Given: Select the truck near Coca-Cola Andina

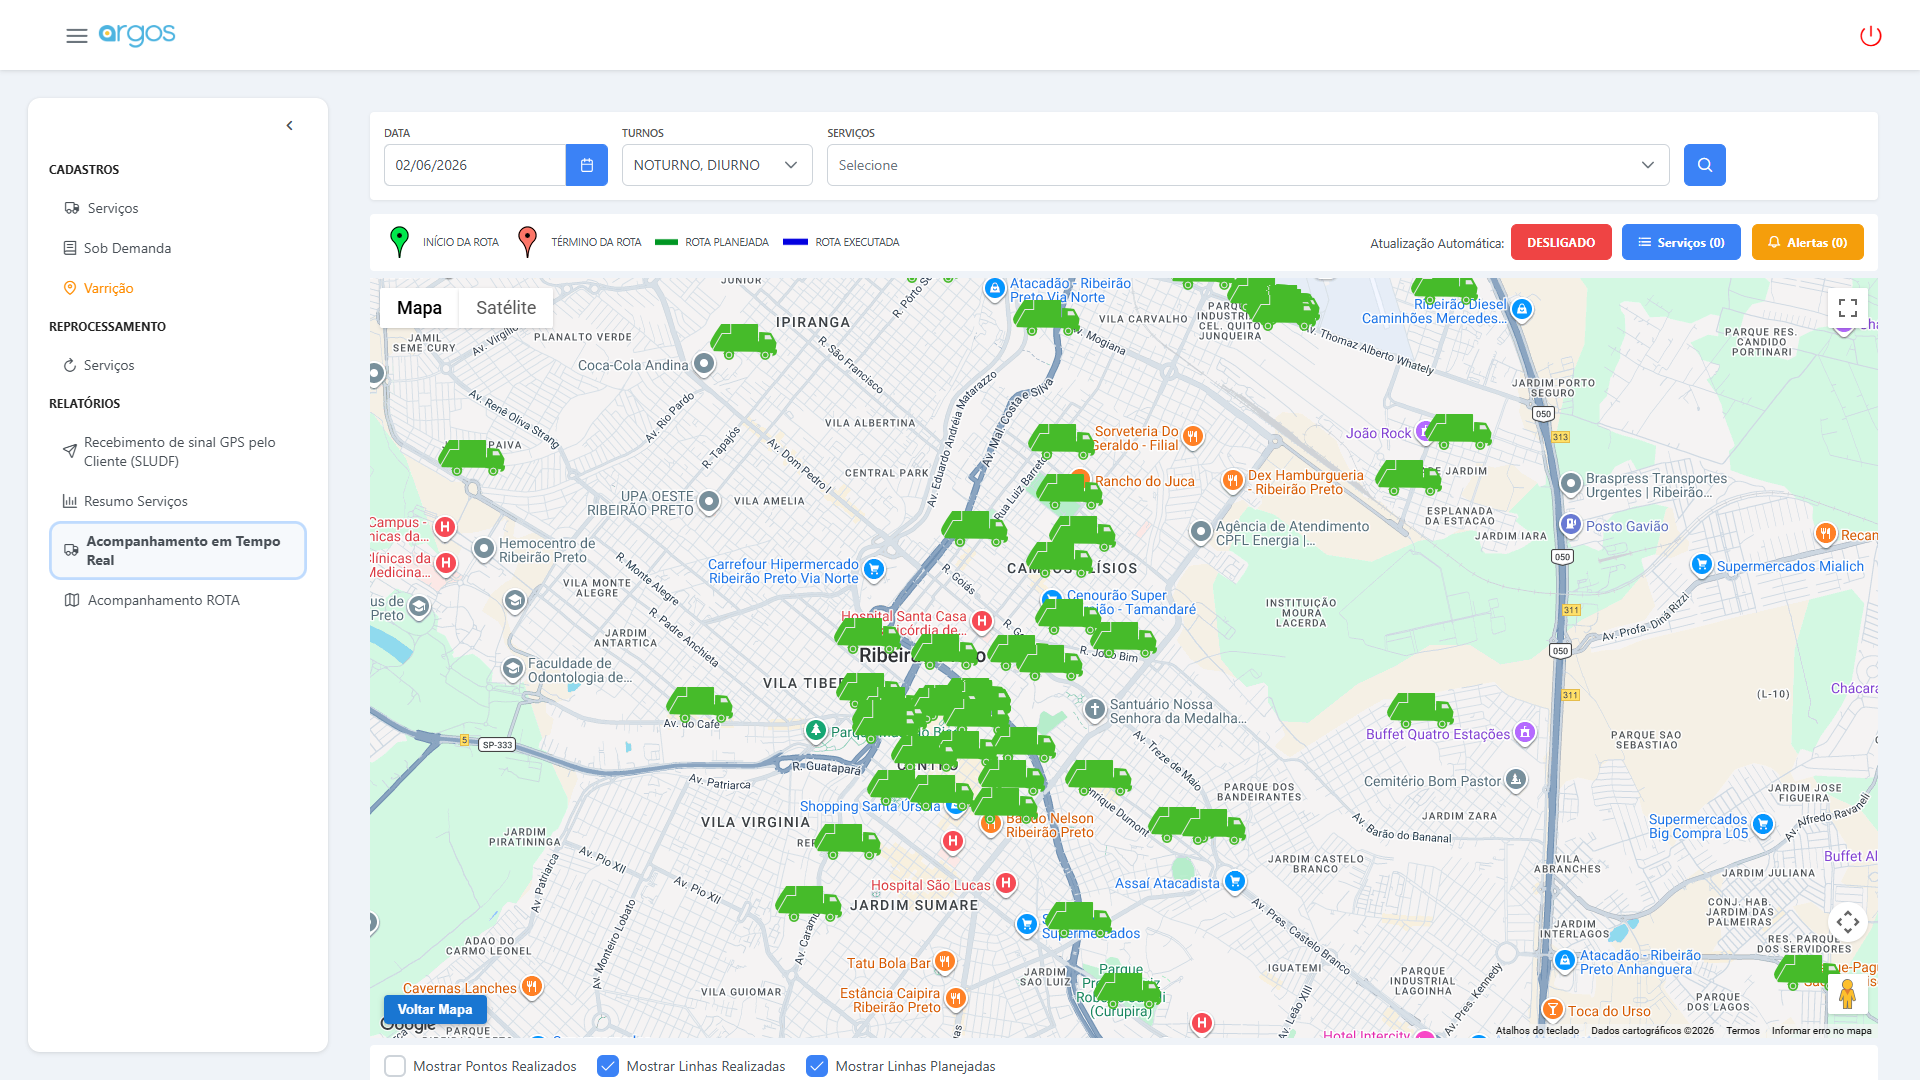Looking at the screenshot, I should [743, 341].
